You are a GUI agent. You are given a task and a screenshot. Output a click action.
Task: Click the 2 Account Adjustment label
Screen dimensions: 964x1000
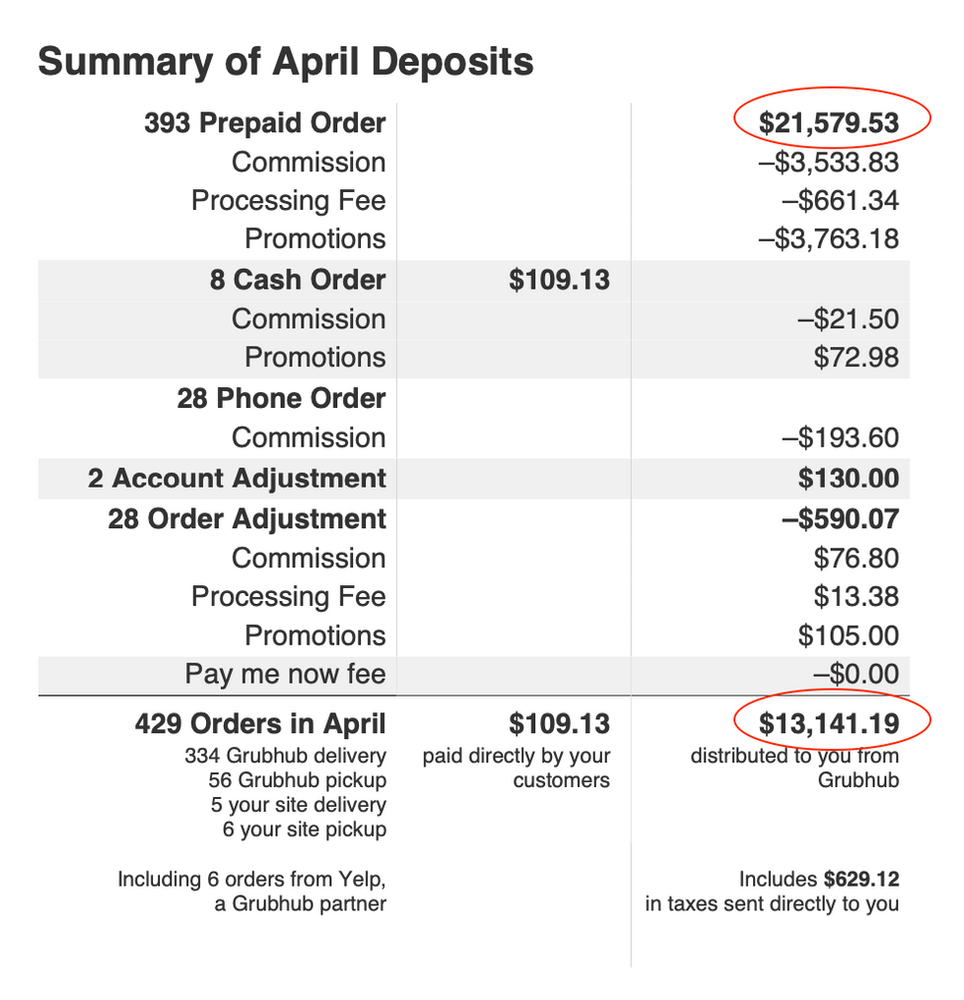pos(236,478)
